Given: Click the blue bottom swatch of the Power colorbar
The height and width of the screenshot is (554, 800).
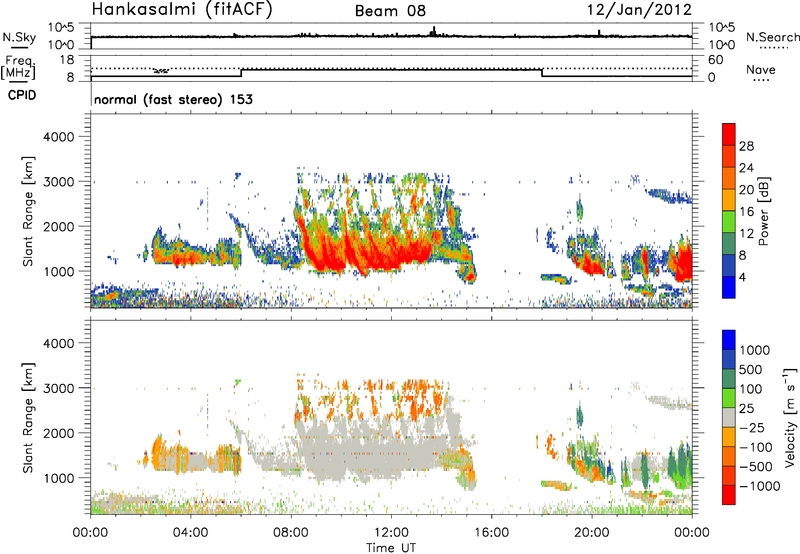Looking at the screenshot, I should point(729,287).
